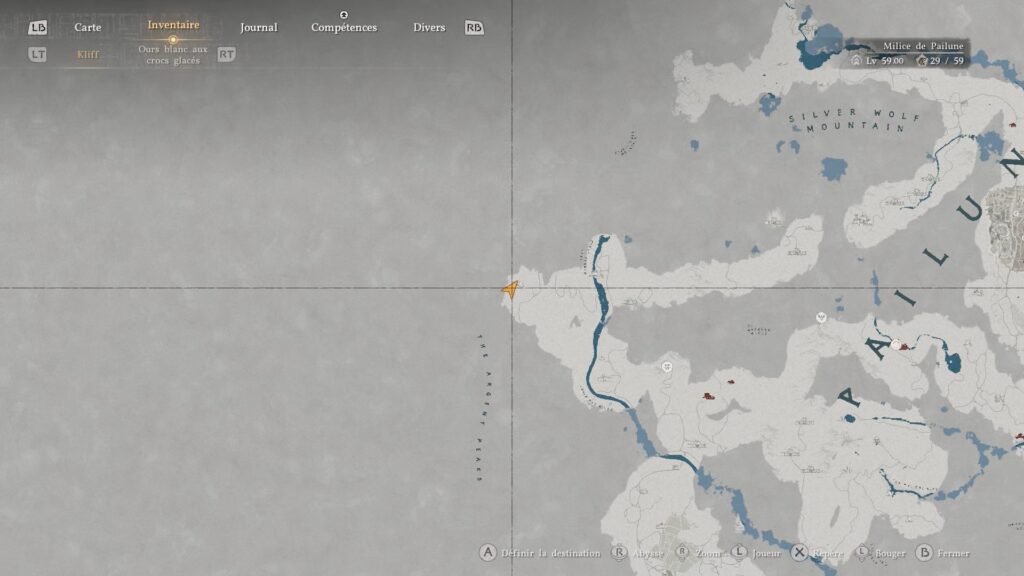Click the Joueur prompt label
The height and width of the screenshot is (576, 1024).
pos(766,553)
